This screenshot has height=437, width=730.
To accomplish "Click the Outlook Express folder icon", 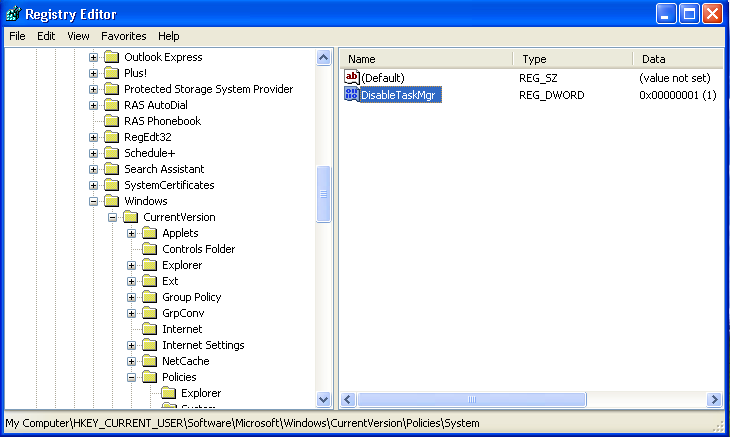I will (x=111, y=57).
